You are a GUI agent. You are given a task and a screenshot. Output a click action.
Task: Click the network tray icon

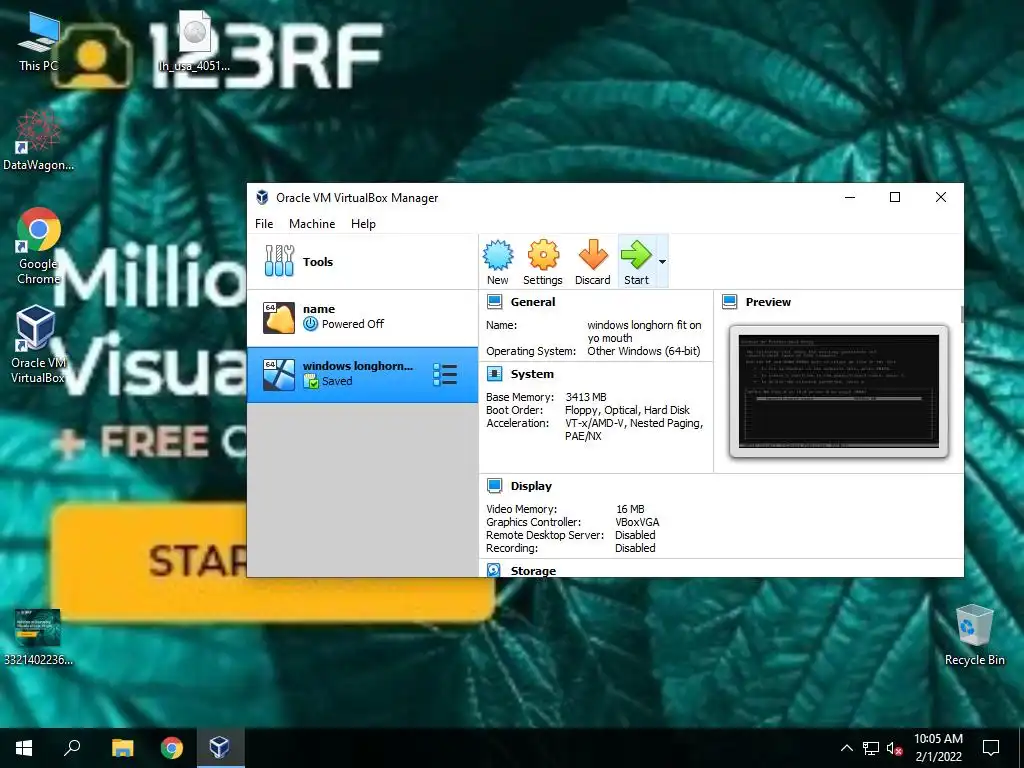871,748
